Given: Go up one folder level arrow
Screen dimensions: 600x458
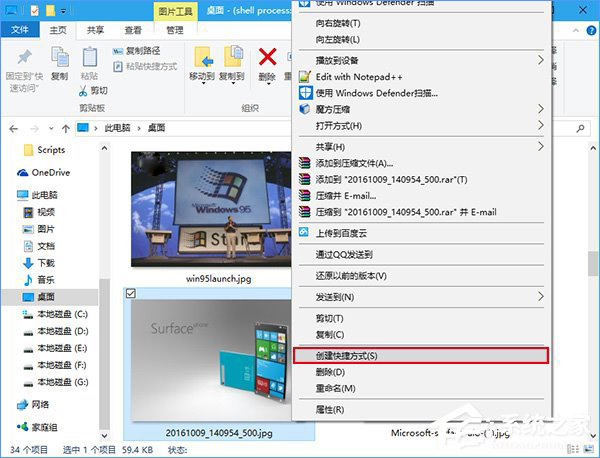Looking at the screenshot, I should pyautogui.click(x=66, y=129).
